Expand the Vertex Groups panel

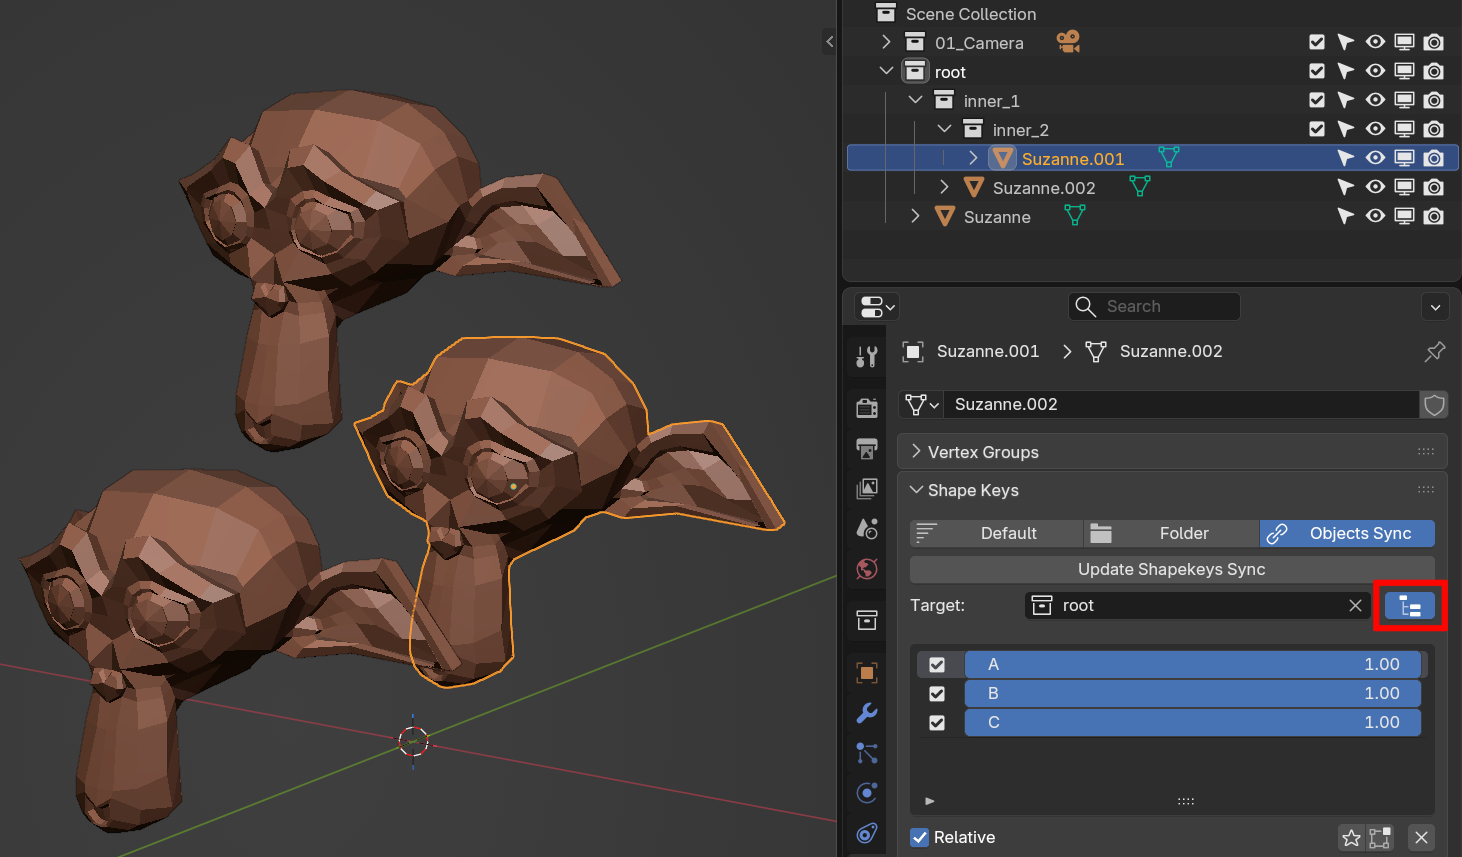916,452
